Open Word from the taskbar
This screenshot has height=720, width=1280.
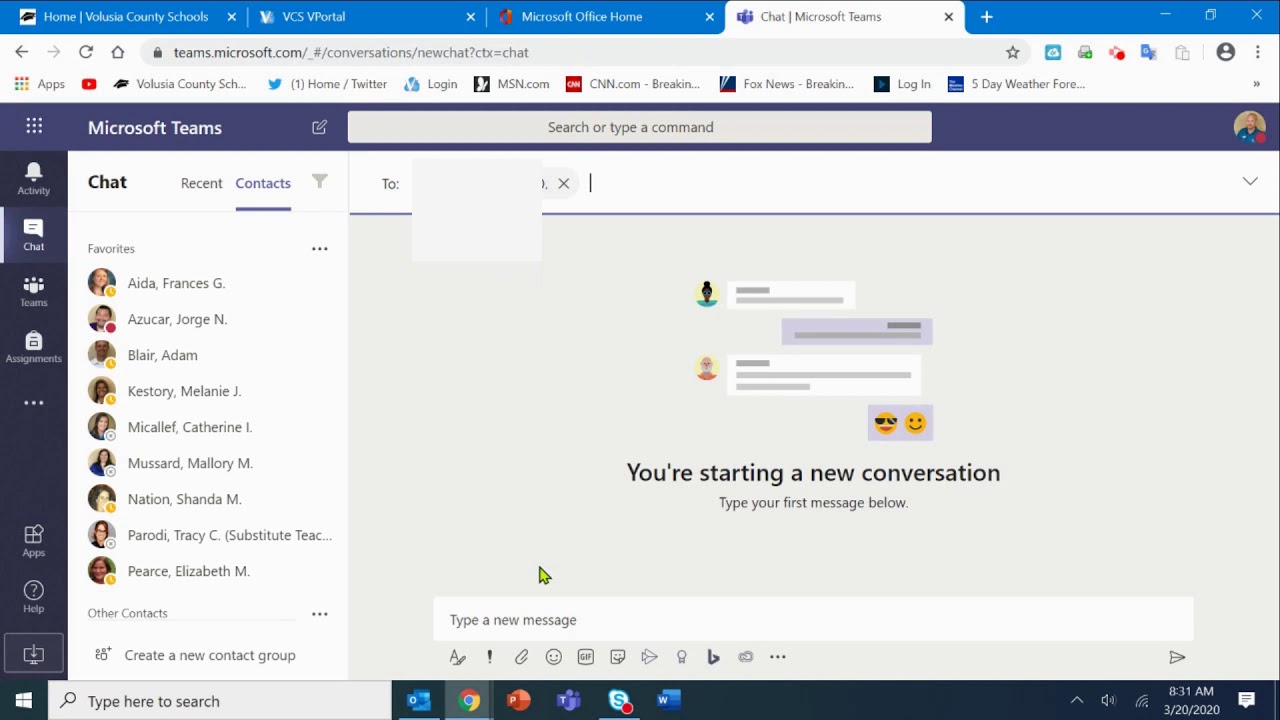tap(668, 701)
